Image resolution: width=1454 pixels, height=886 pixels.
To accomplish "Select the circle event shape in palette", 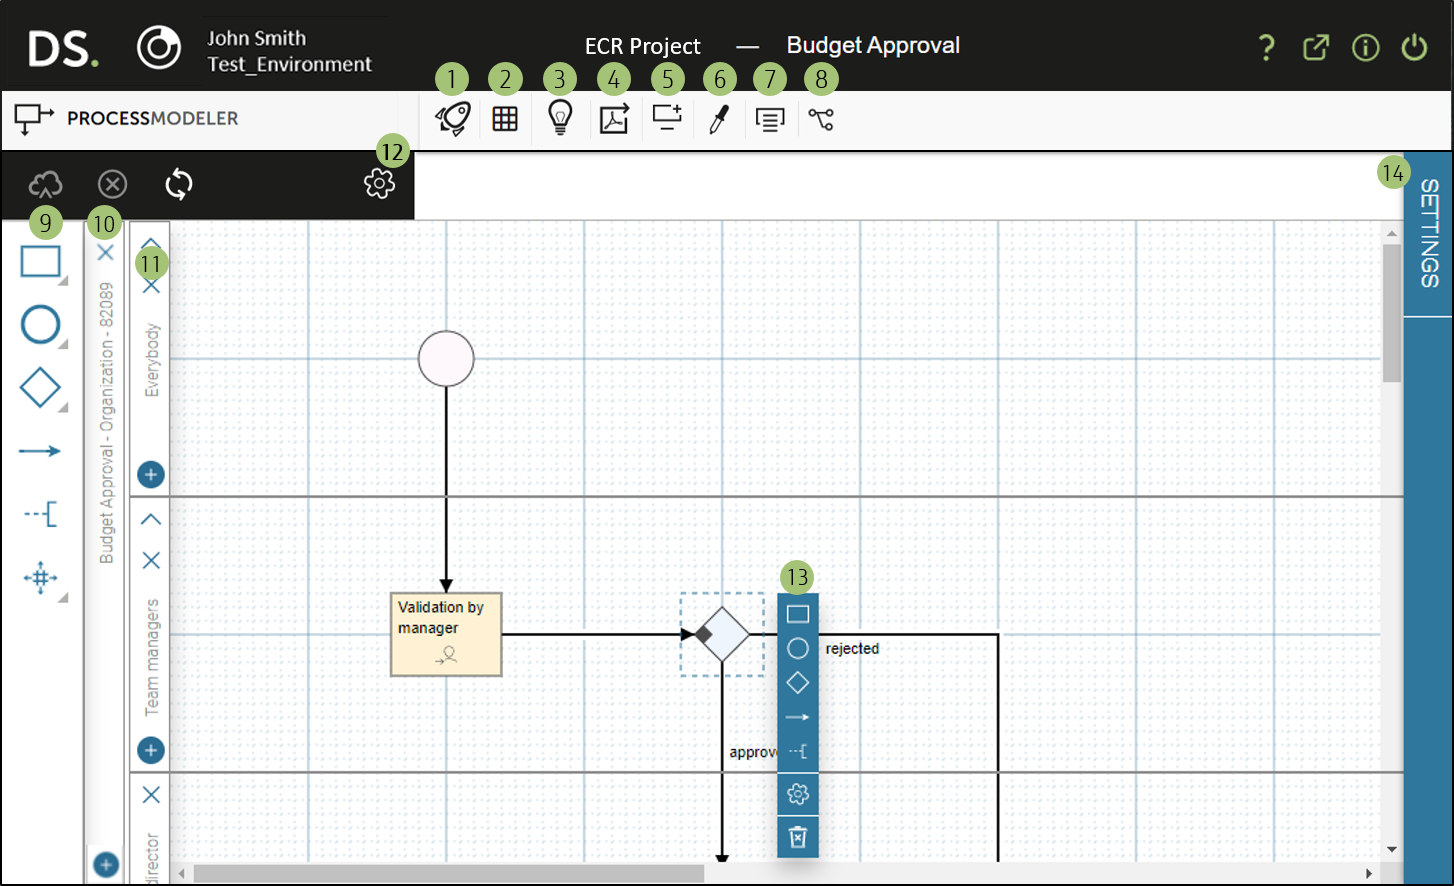I will pos(41,325).
